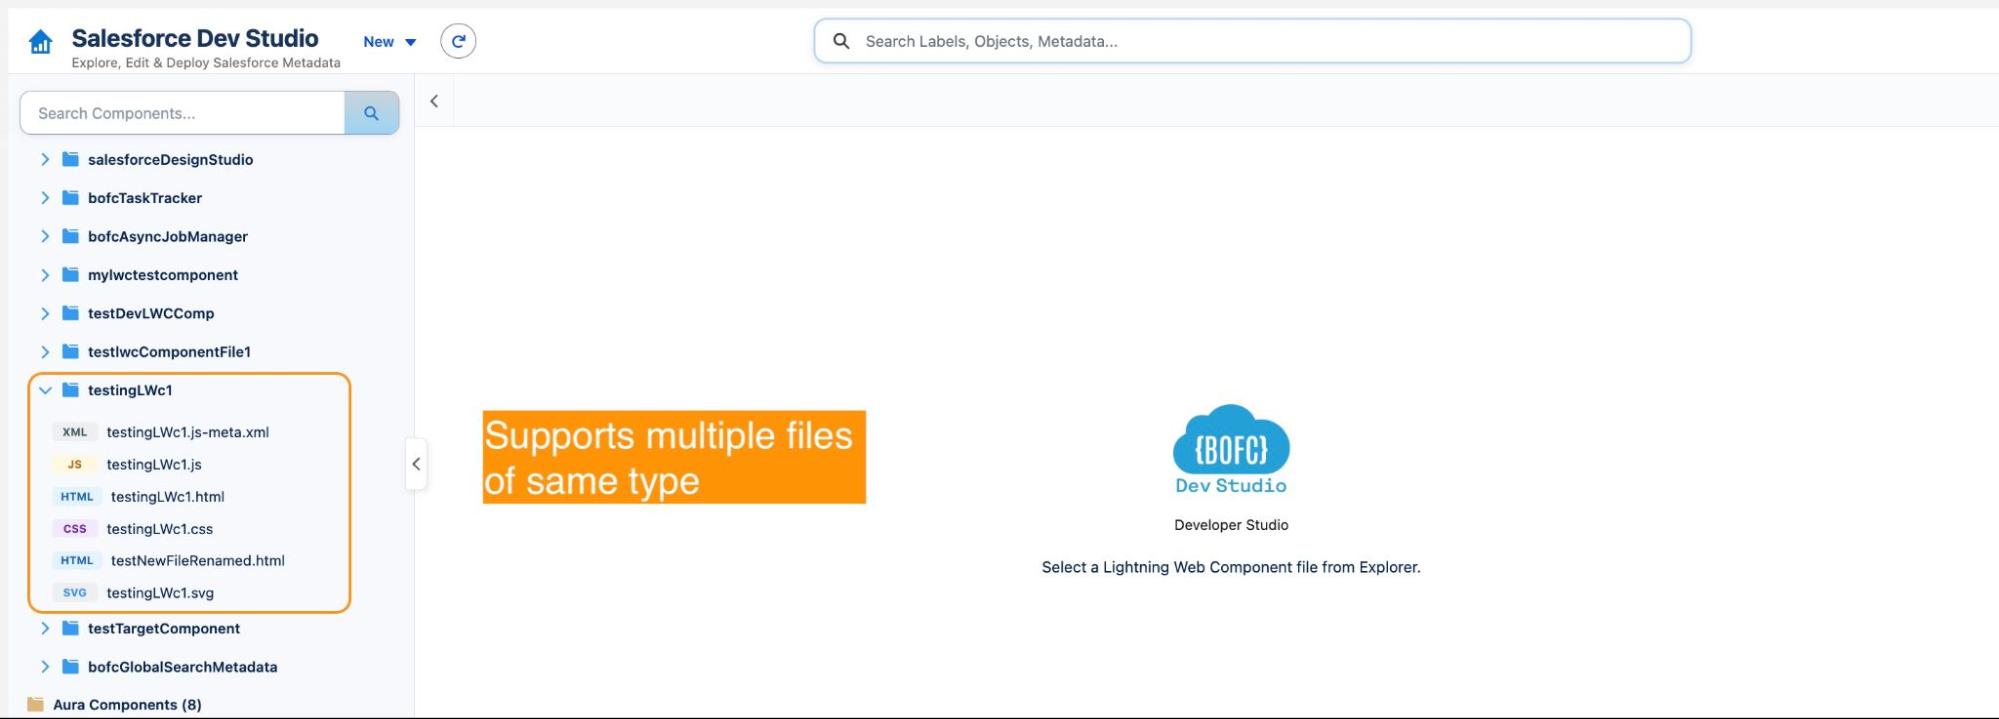Open the testingLWc1.svg file
1999x719 pixels.
click(160, 592)
